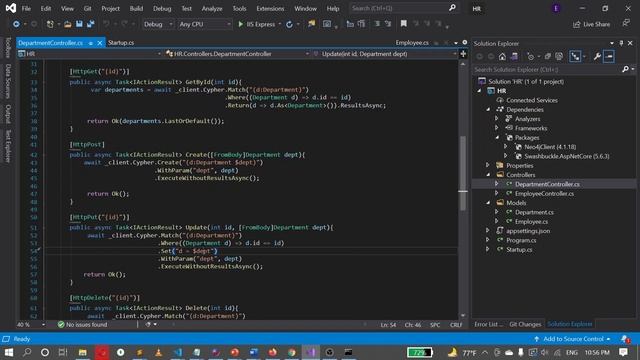The width and height of the screenshot is (640, 360).
Task: Expand the Neo4jClient package node
Action: [x=506, y=147]
